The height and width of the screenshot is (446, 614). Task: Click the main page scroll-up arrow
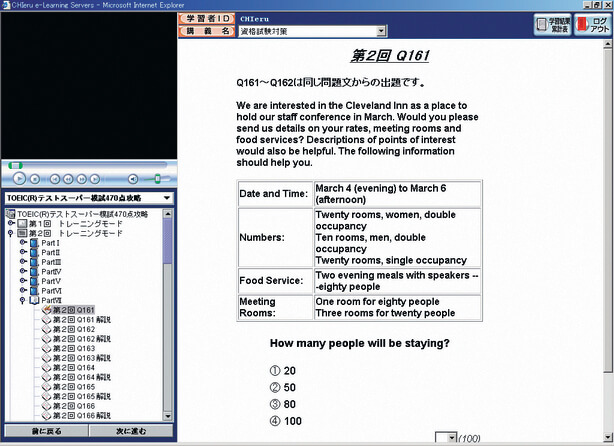pos(609,43)
